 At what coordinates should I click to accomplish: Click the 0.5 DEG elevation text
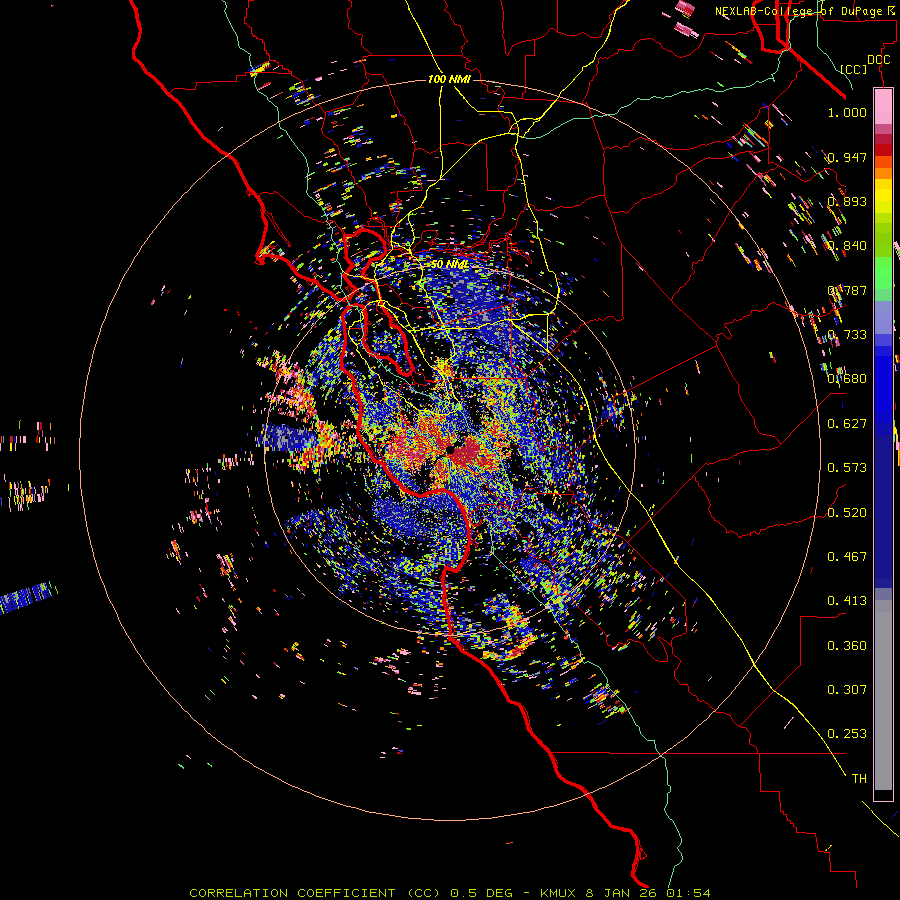(x=480, y=893)
